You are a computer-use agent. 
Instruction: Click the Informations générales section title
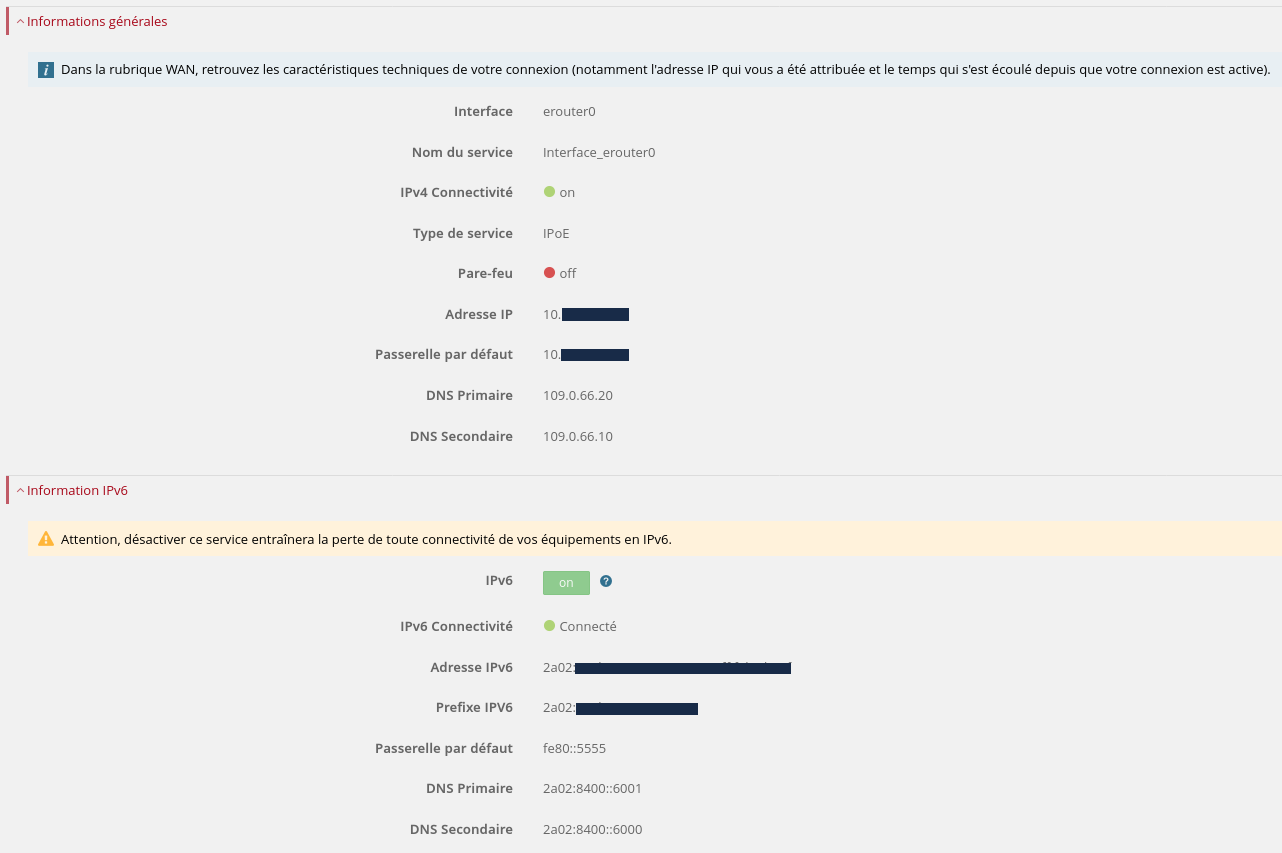(97, 21)
